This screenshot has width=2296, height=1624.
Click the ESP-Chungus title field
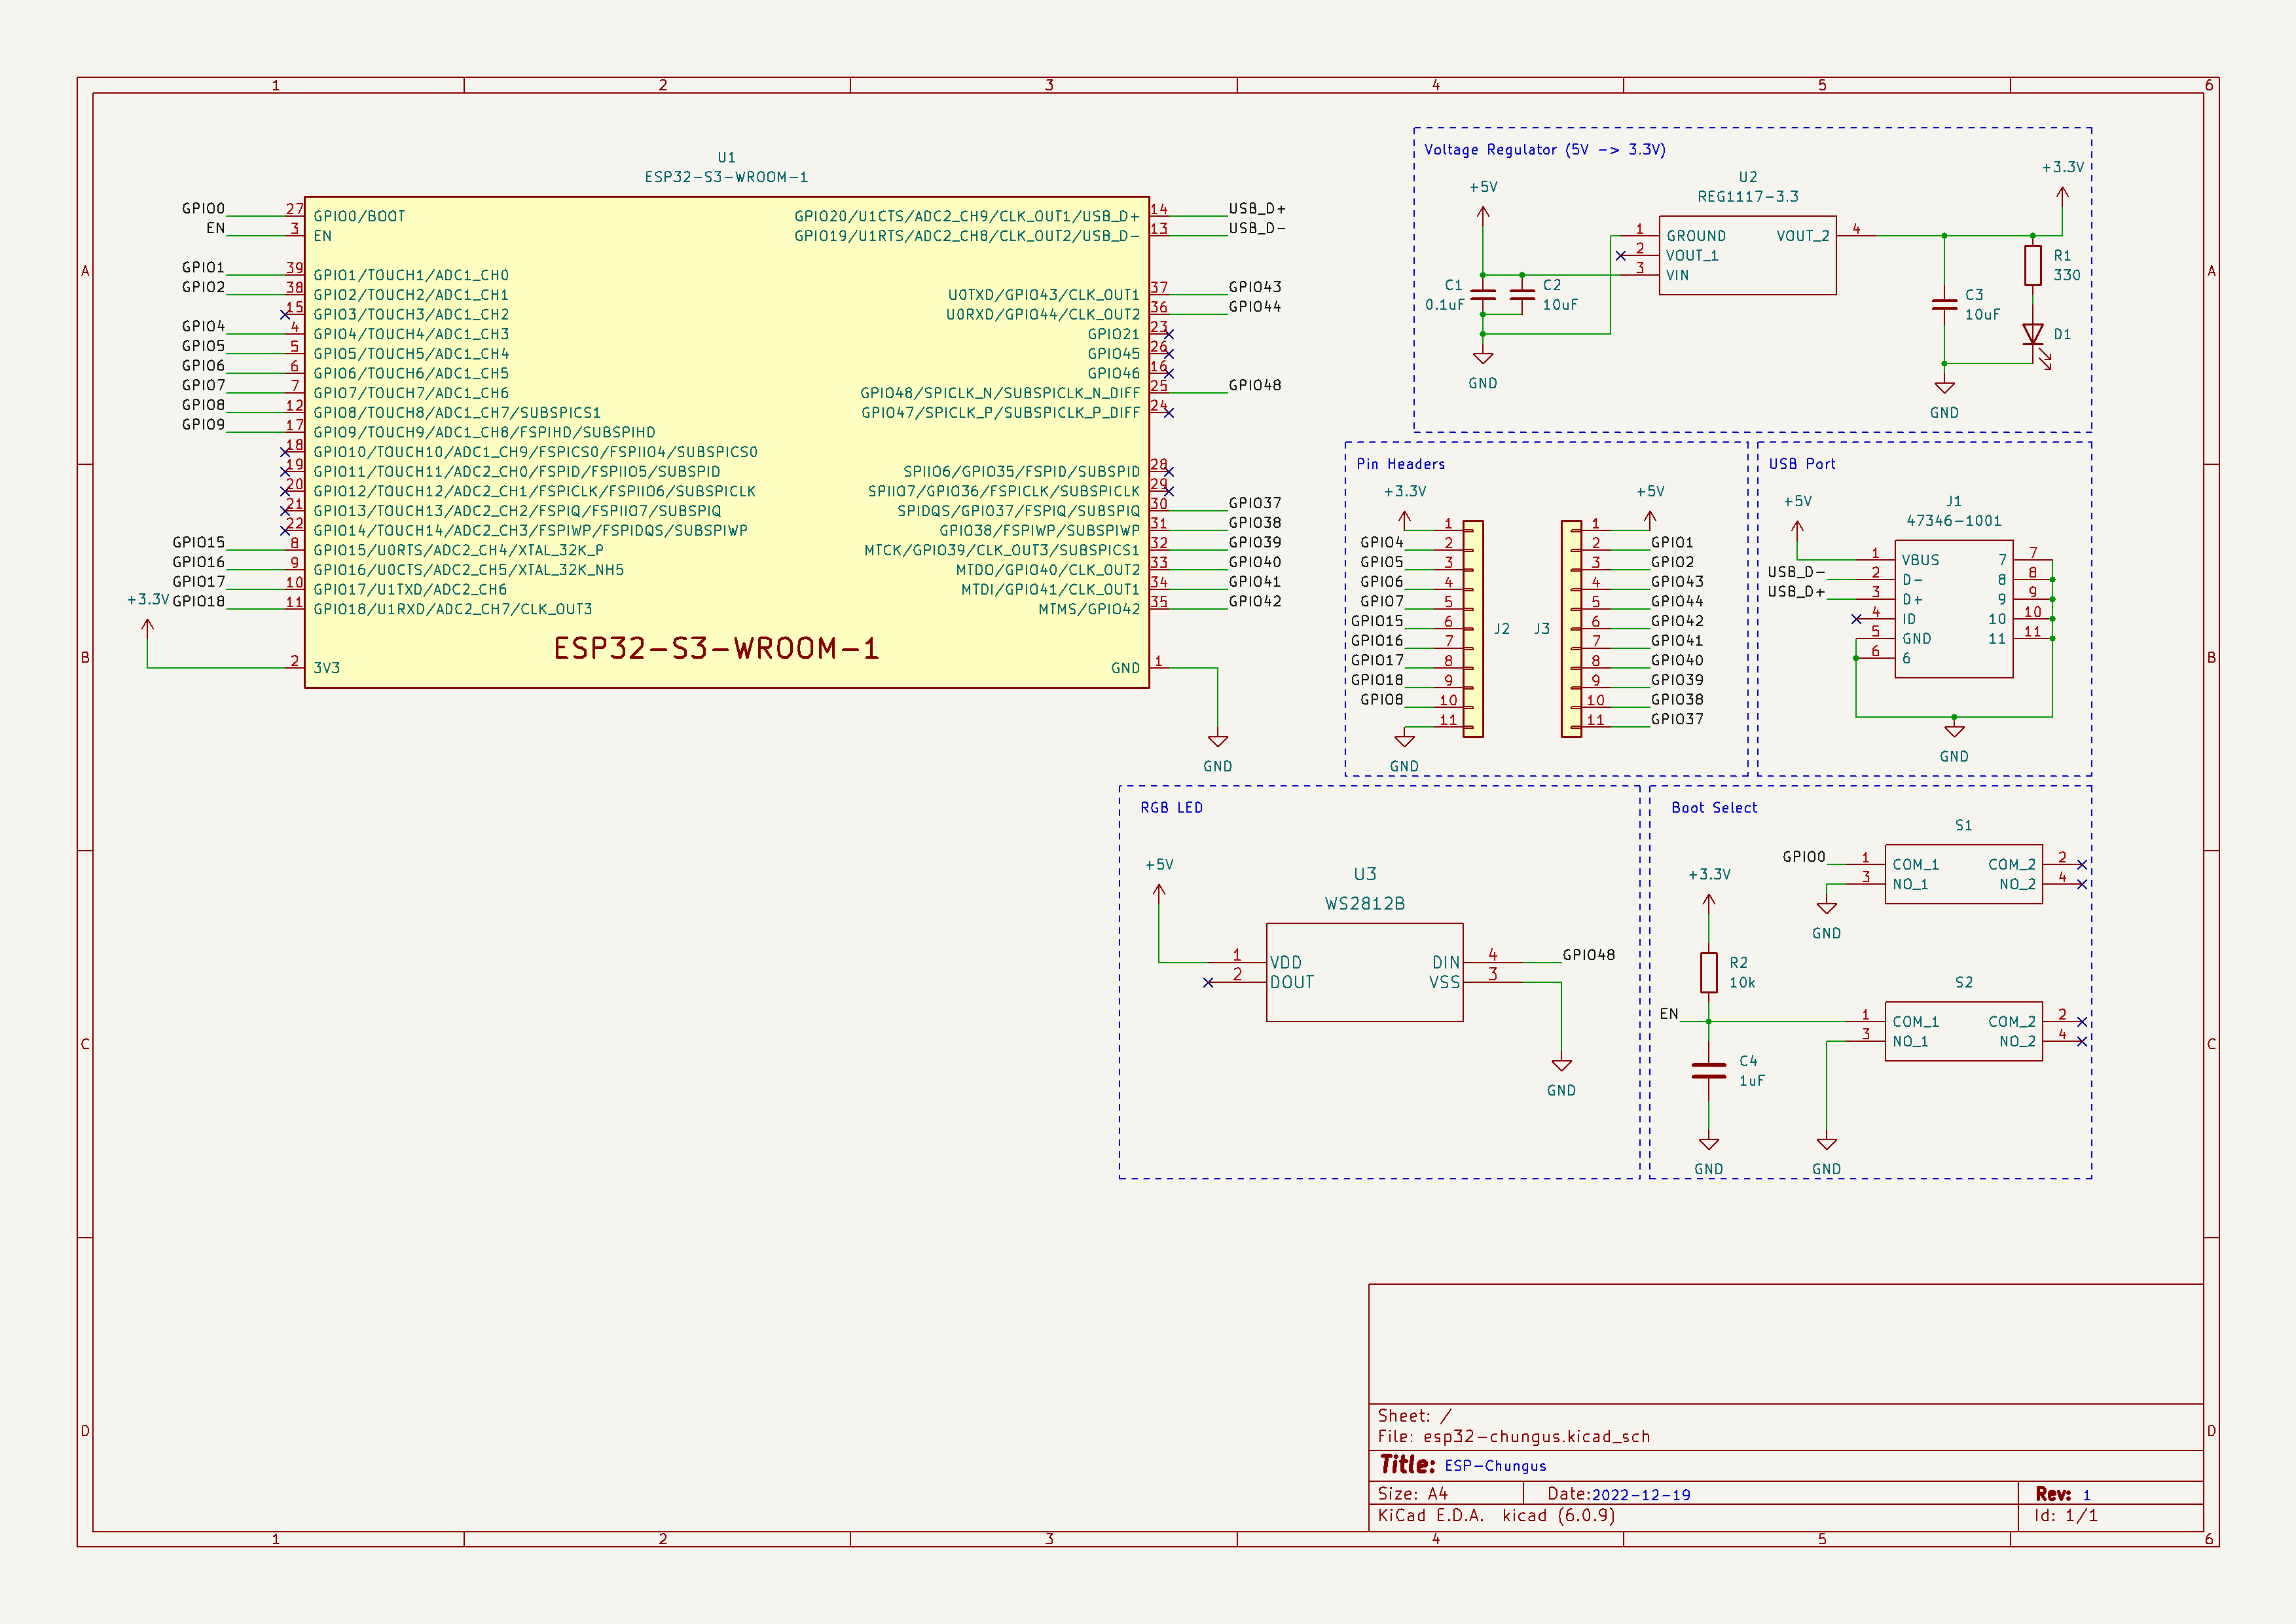click(1495, 1466)
